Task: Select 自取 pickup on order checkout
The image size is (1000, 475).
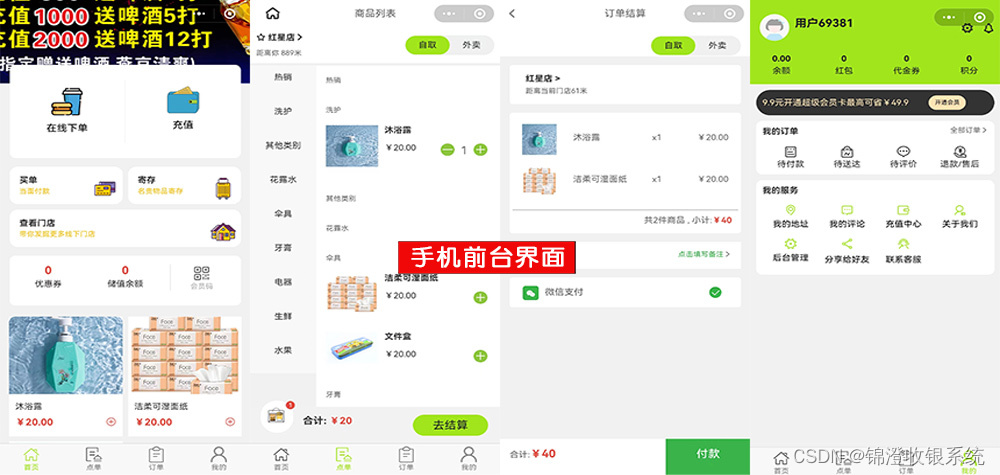Action: coord(673,45)
